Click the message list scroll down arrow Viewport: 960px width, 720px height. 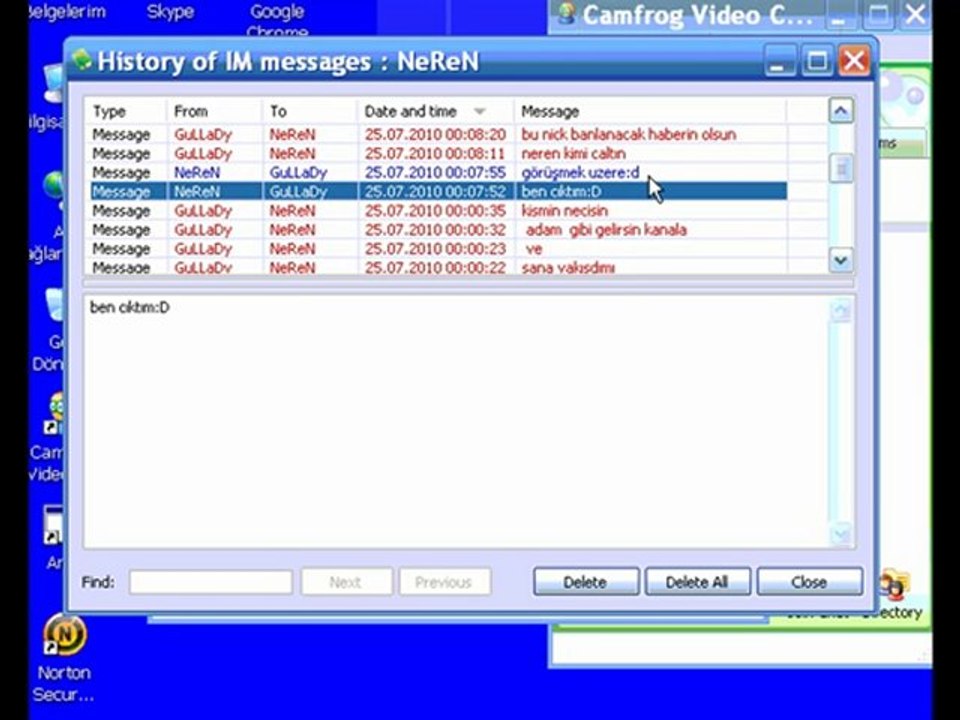pyautogui.click(x=841, y=260)
